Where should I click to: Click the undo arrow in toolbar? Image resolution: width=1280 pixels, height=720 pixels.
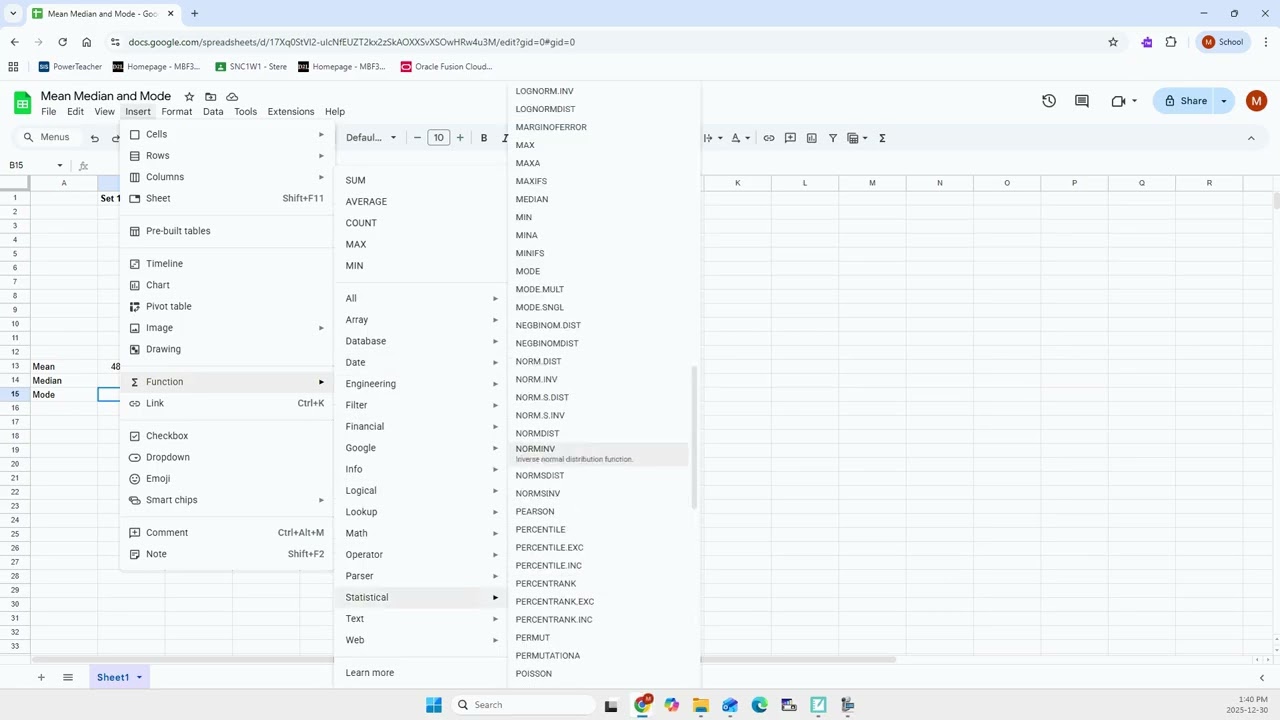pyautogui.click(x=95, y=138)
